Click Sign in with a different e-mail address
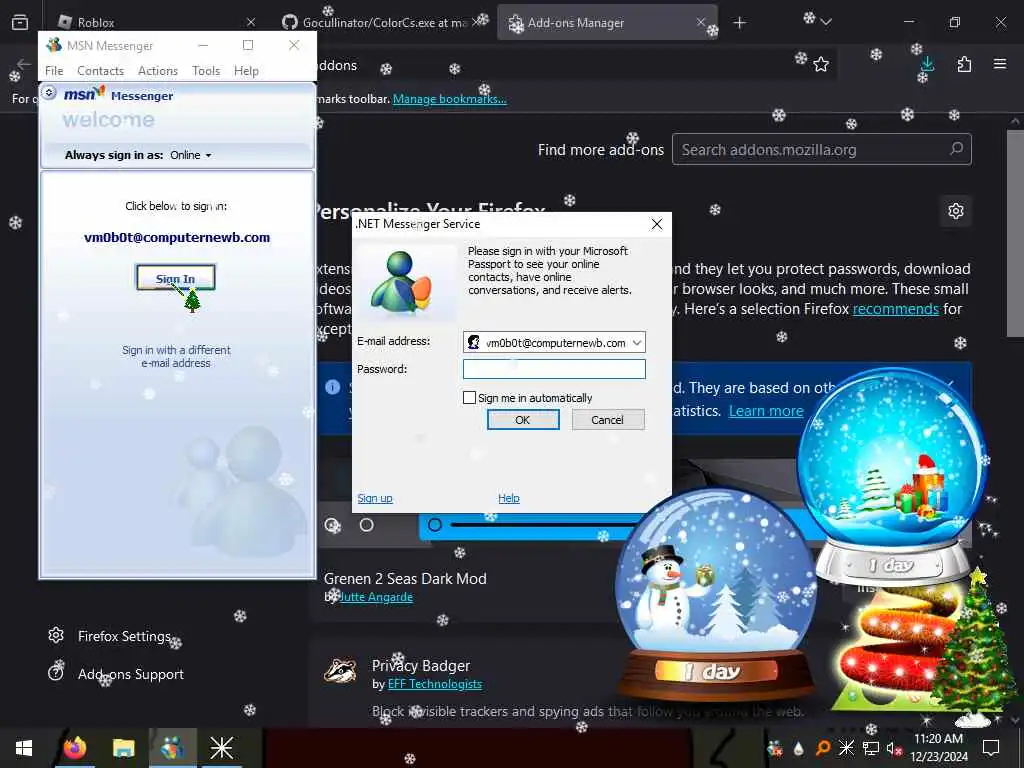1024x768 pixels. 176,357
